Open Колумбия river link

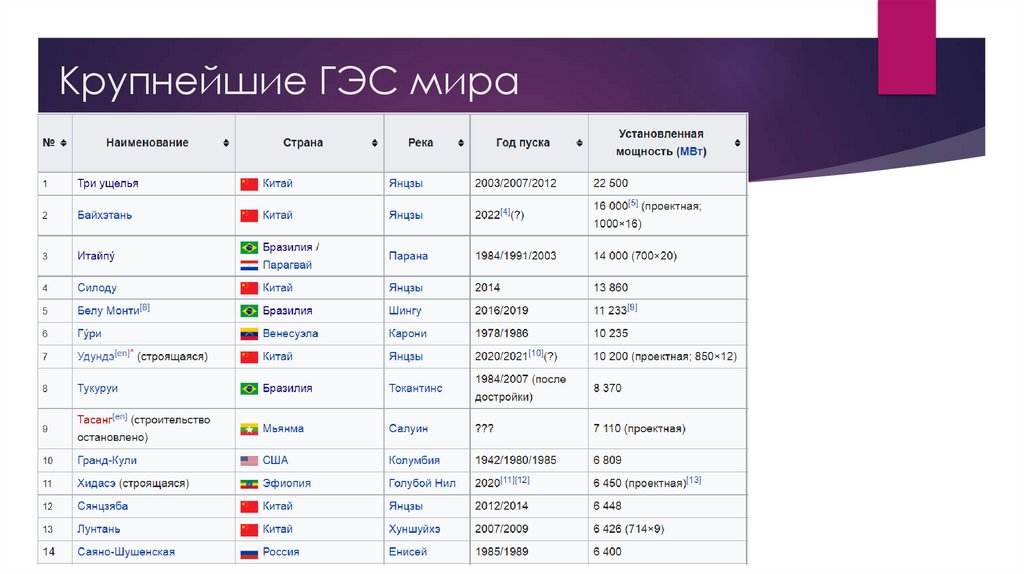(414, 460)
